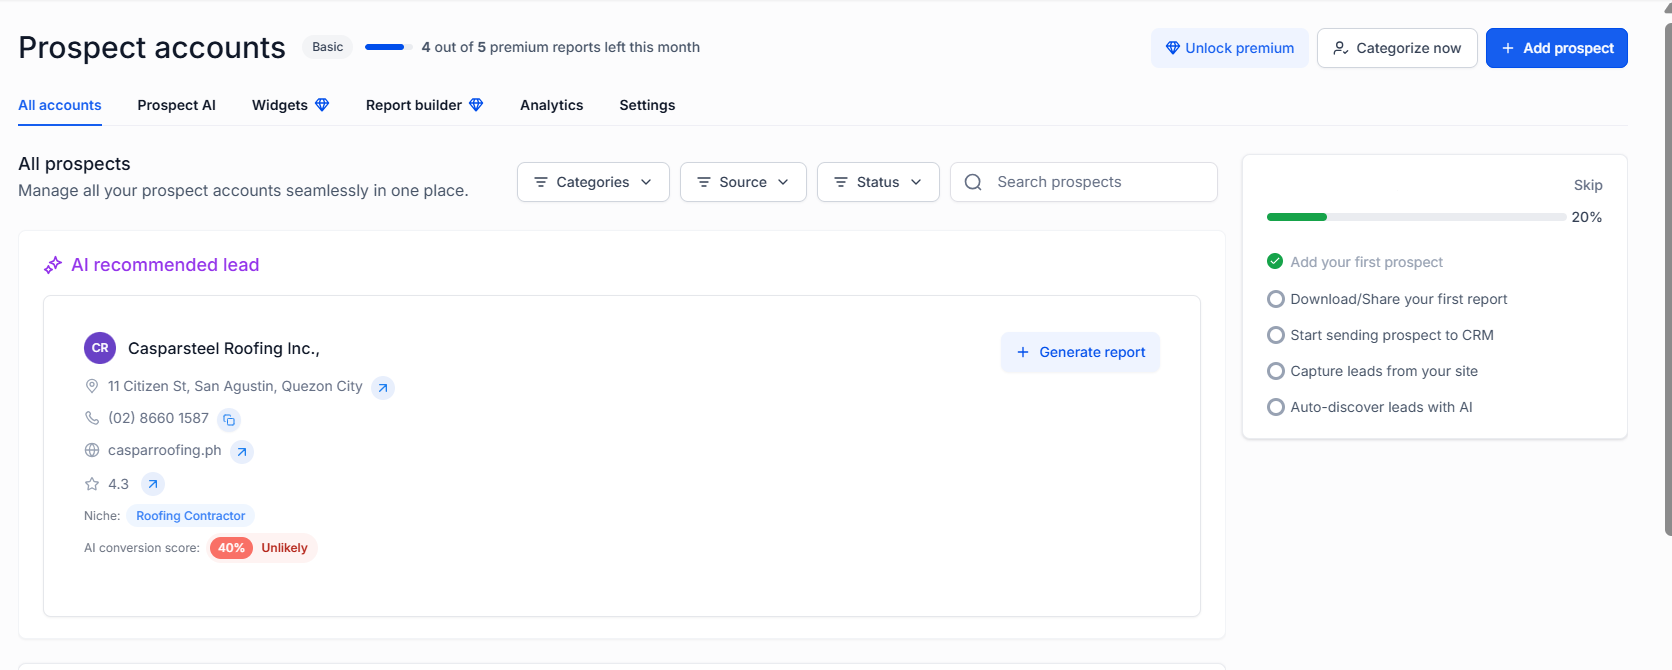Click the premium reports usage bar

(x=389, y=47)
